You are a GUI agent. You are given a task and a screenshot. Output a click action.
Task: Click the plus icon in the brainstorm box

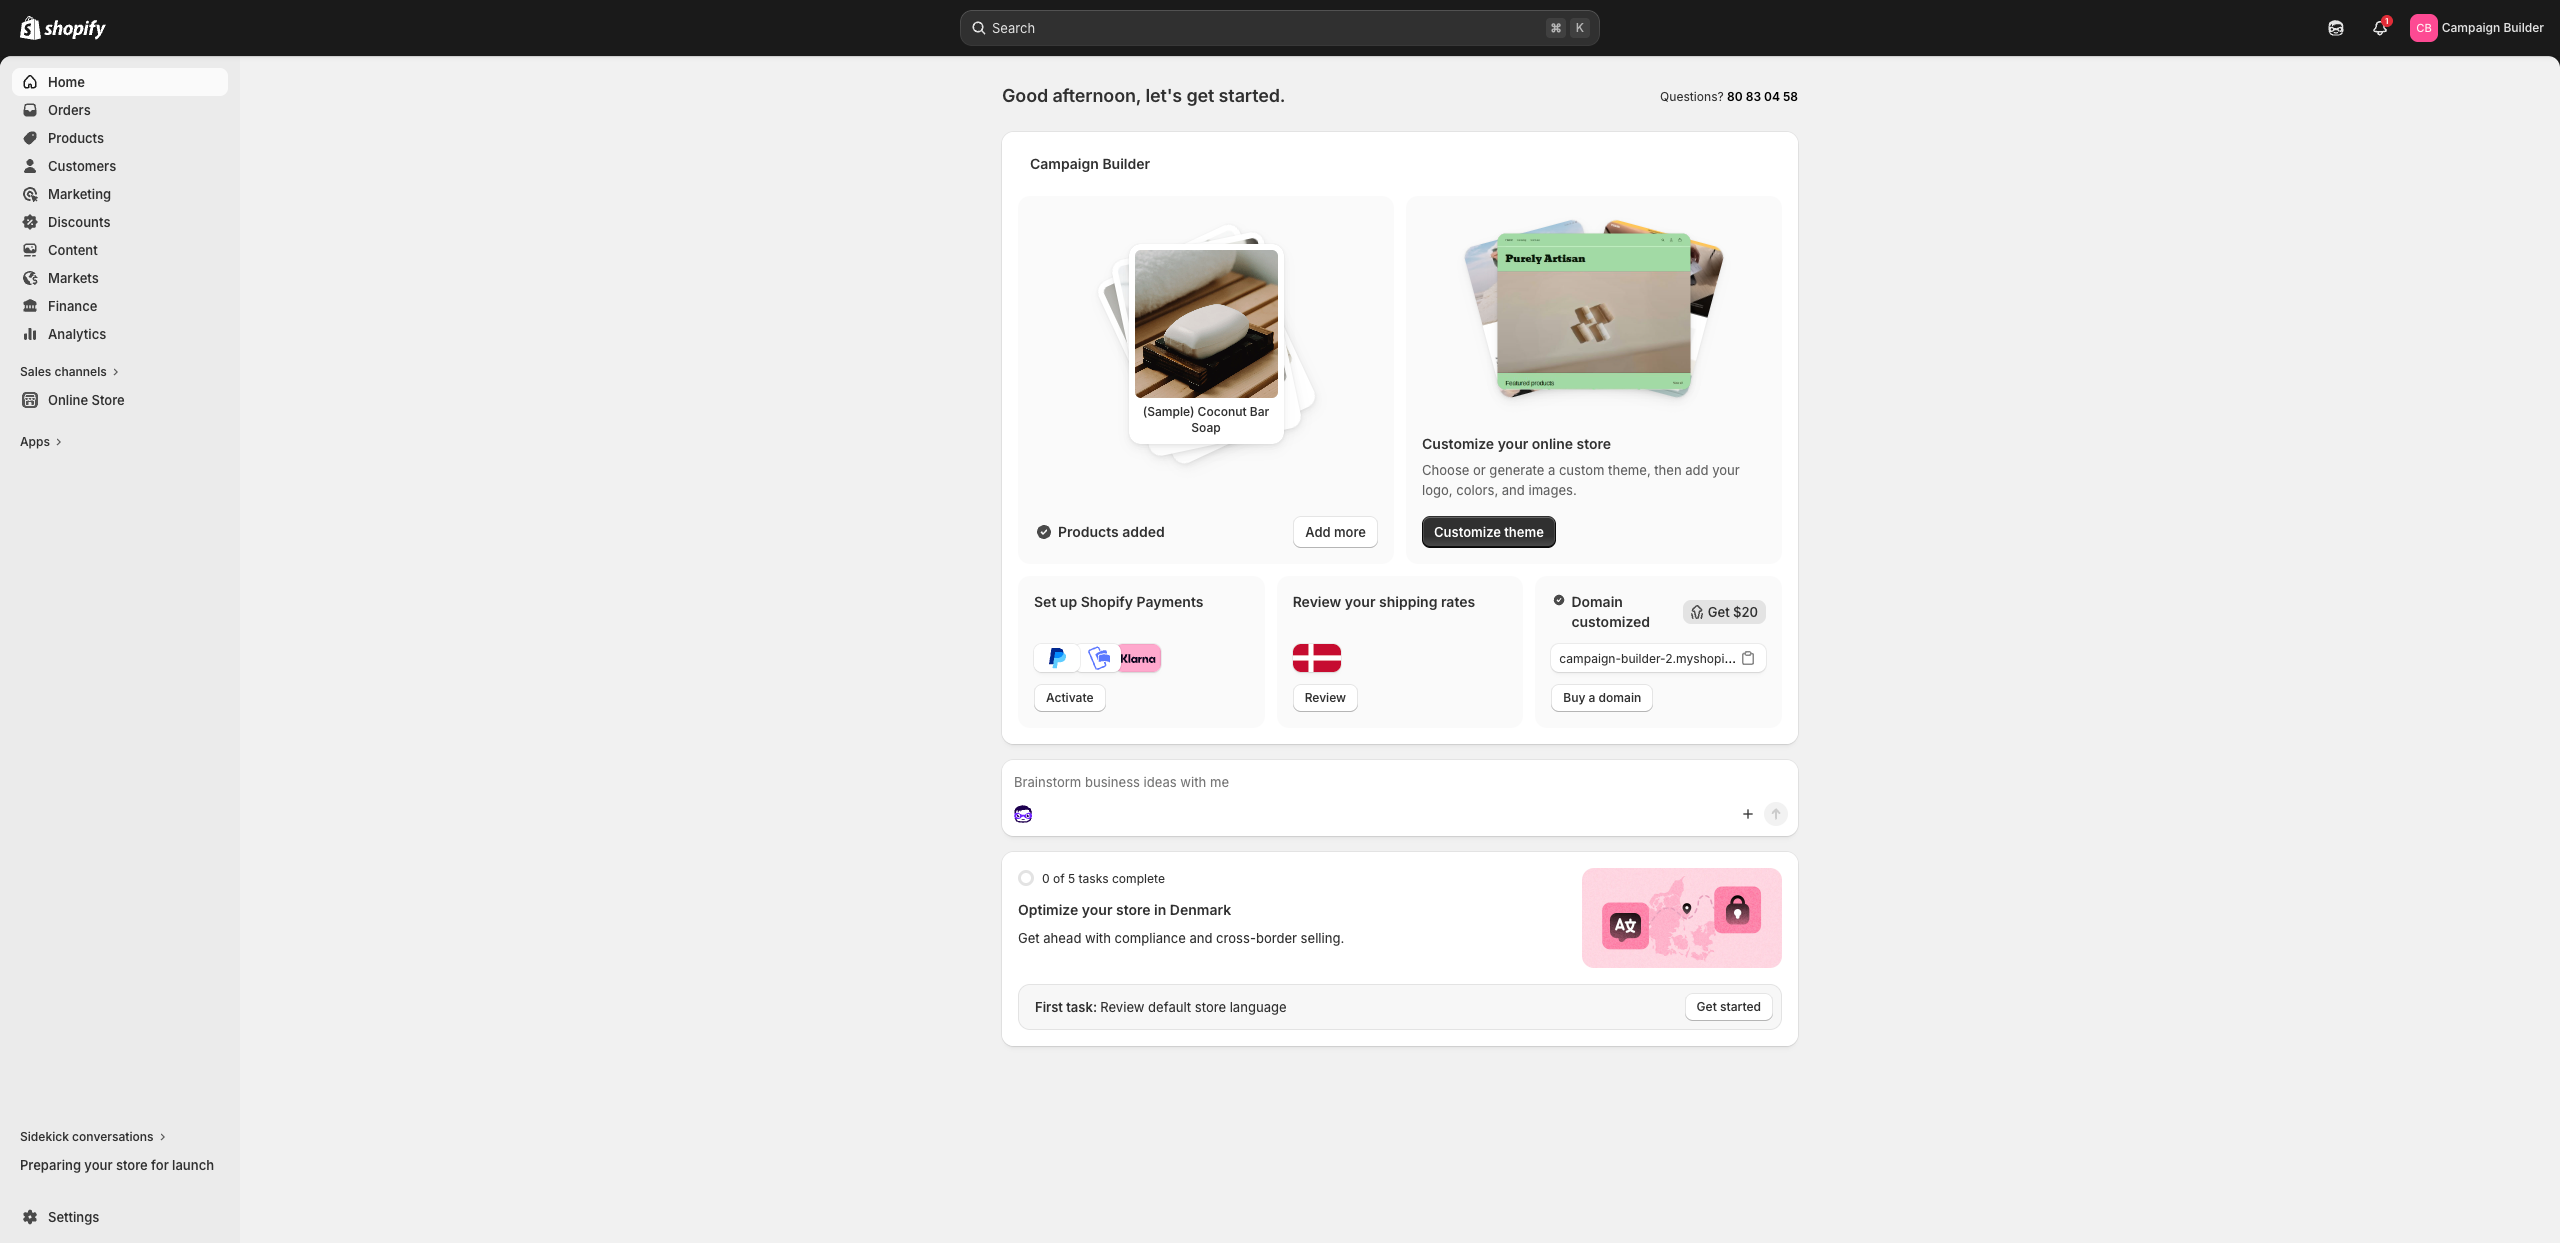tap(1747, 814)
